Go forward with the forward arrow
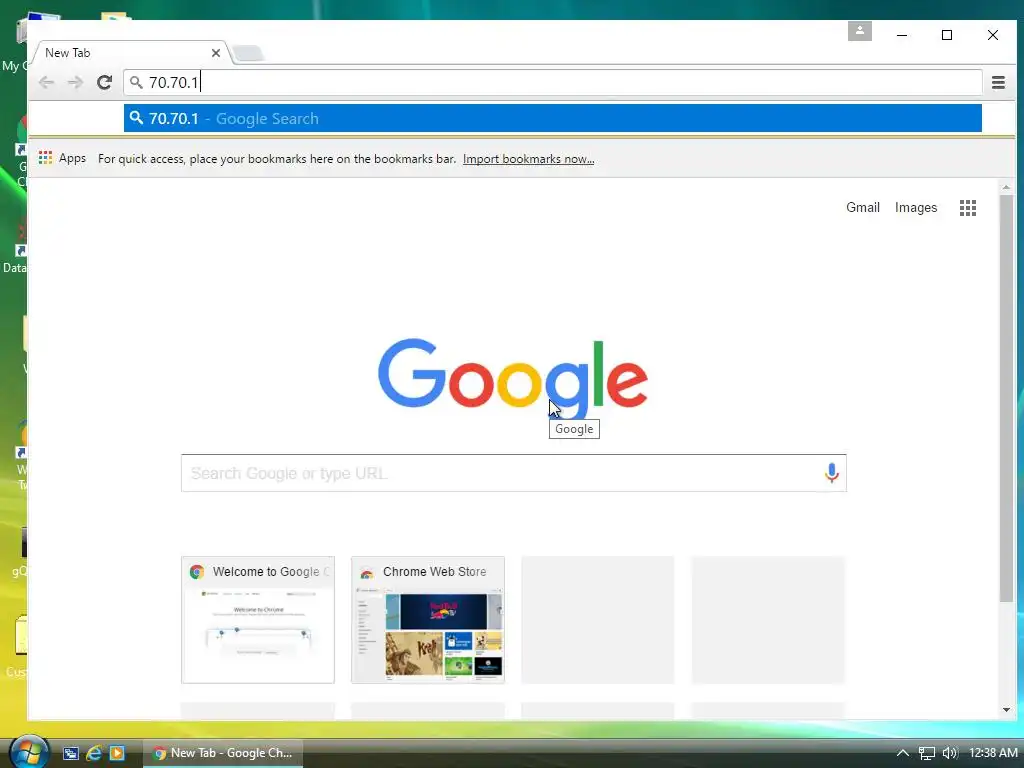The image size is (1024, 768). (x=75, y=82)
